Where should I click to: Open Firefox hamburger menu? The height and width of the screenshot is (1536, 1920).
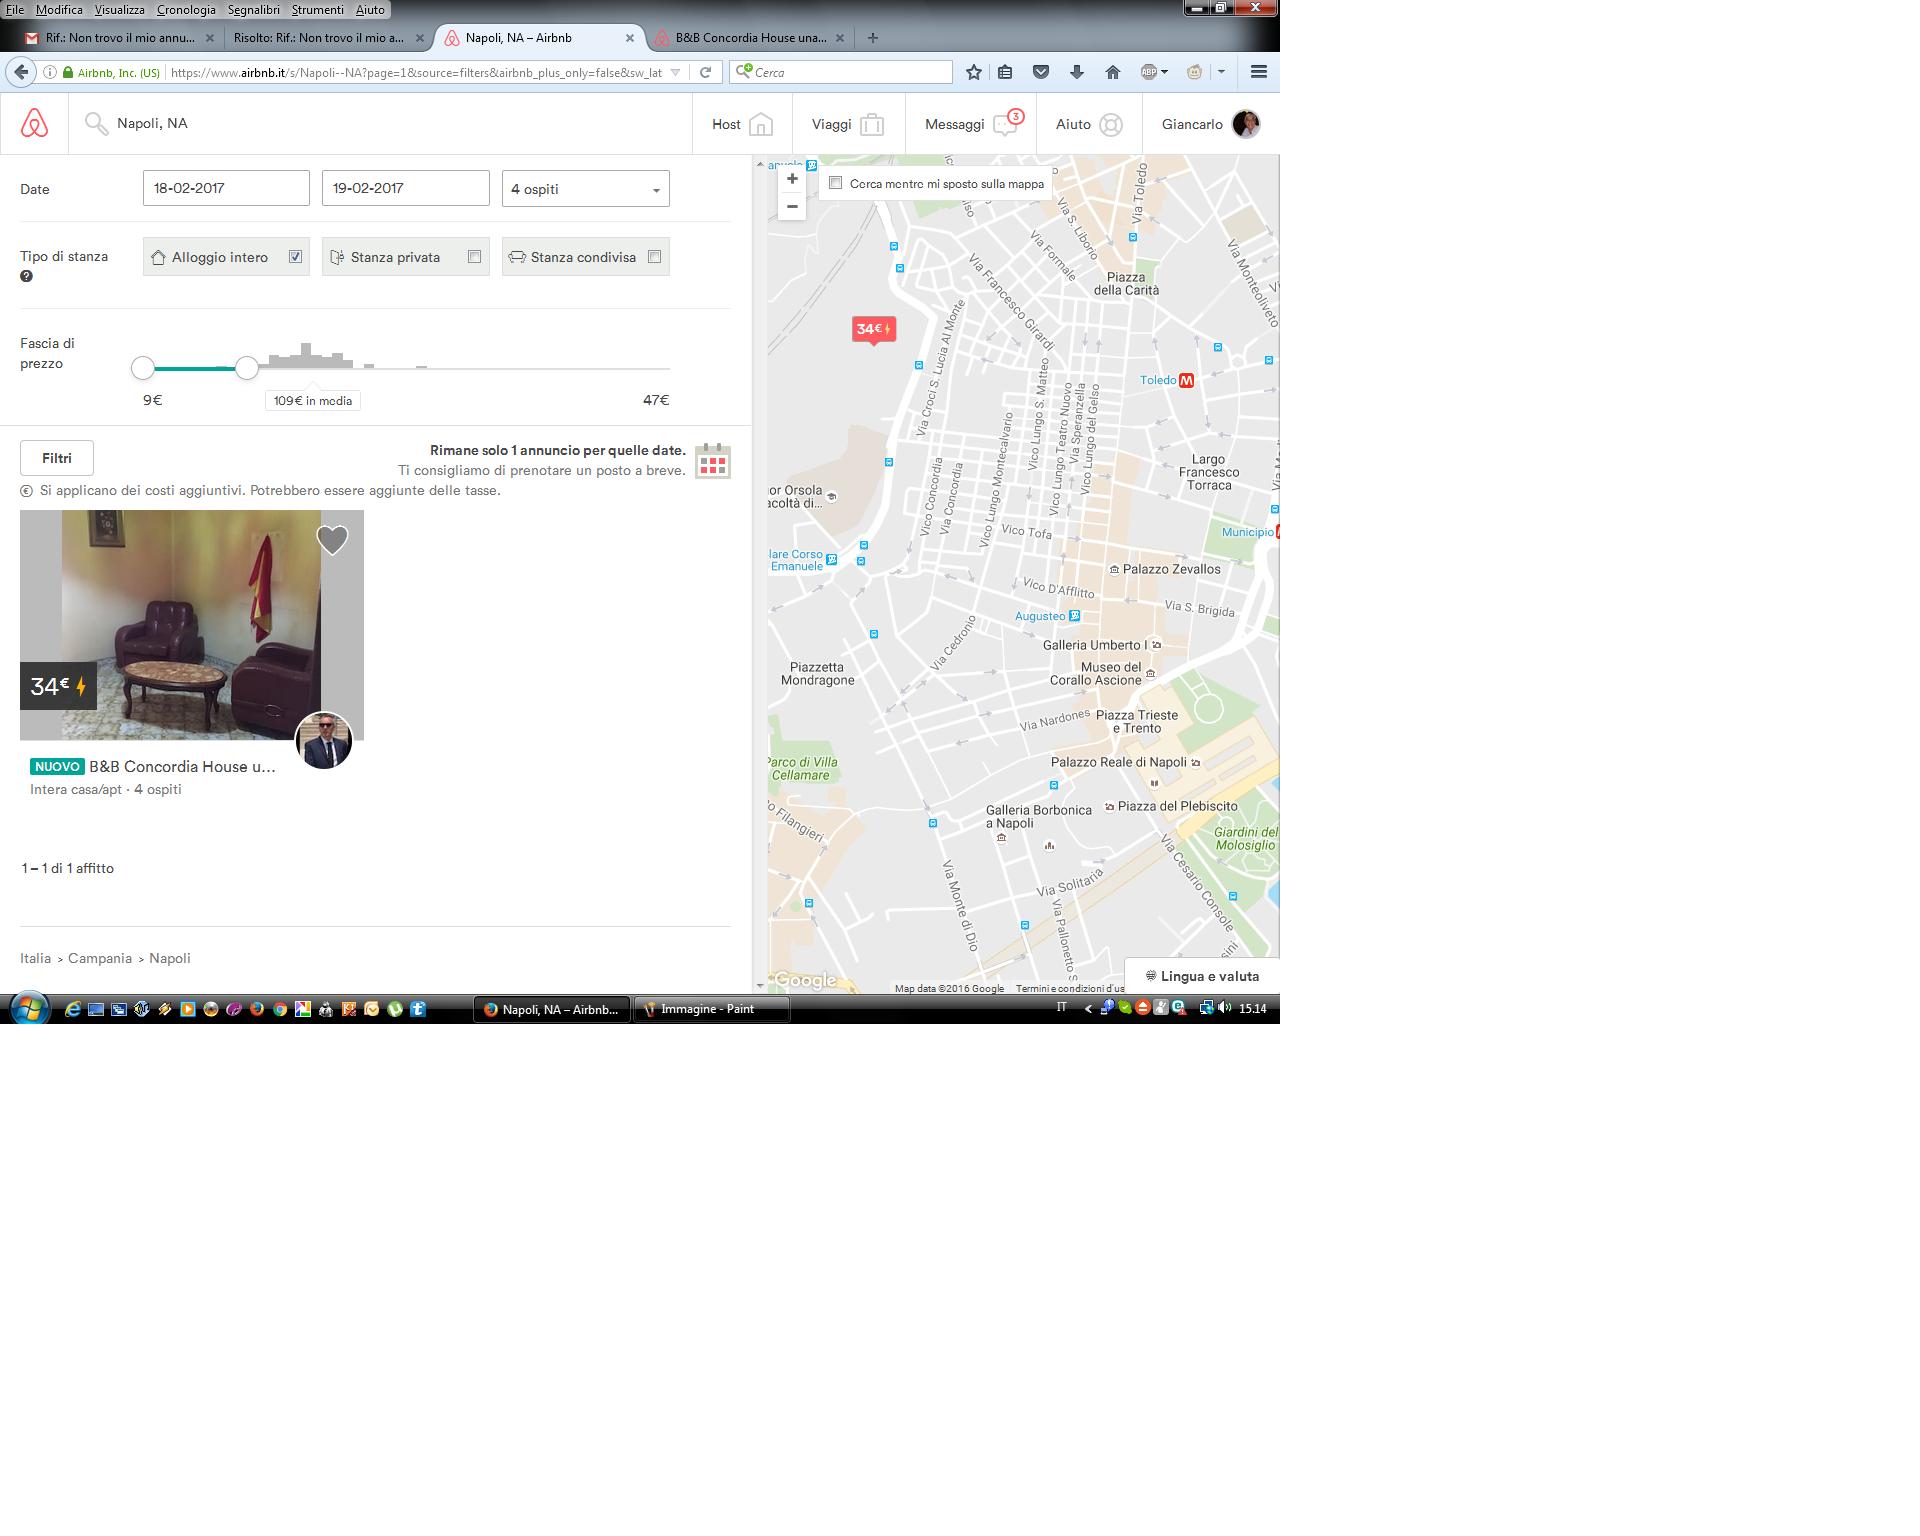click(1259, 72)
